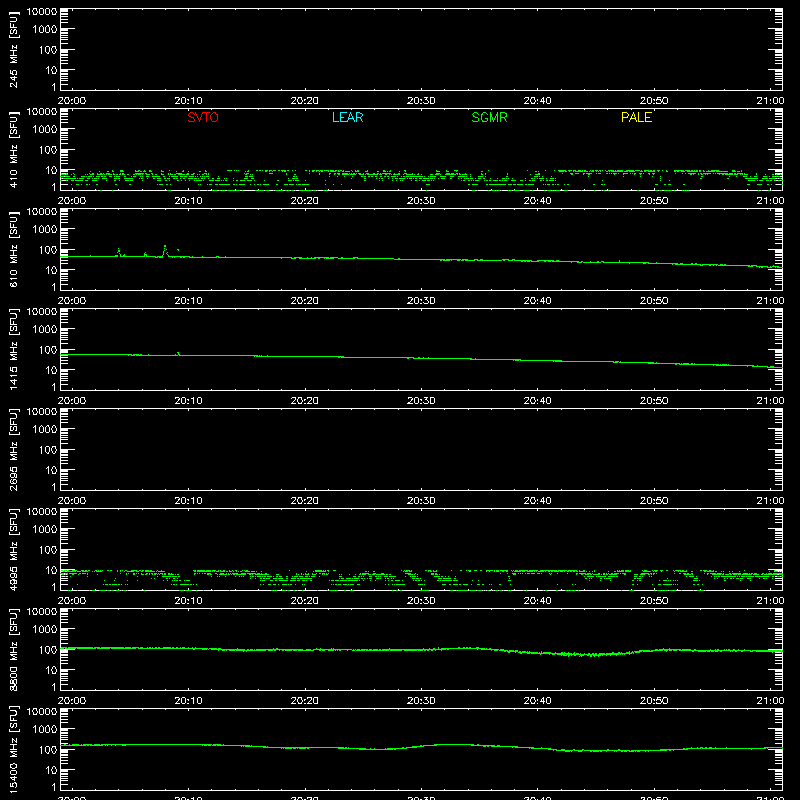Viewport: 800px width, 800px height.
Task: Click the 10000 tick value on 245 MHz axis
Action: [x=42, y=12]
